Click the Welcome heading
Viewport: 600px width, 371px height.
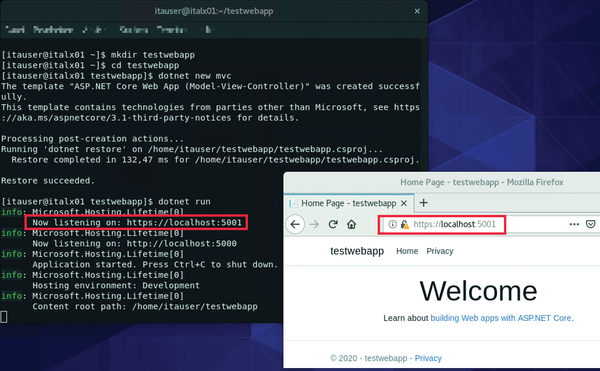[x=478, y=291]
